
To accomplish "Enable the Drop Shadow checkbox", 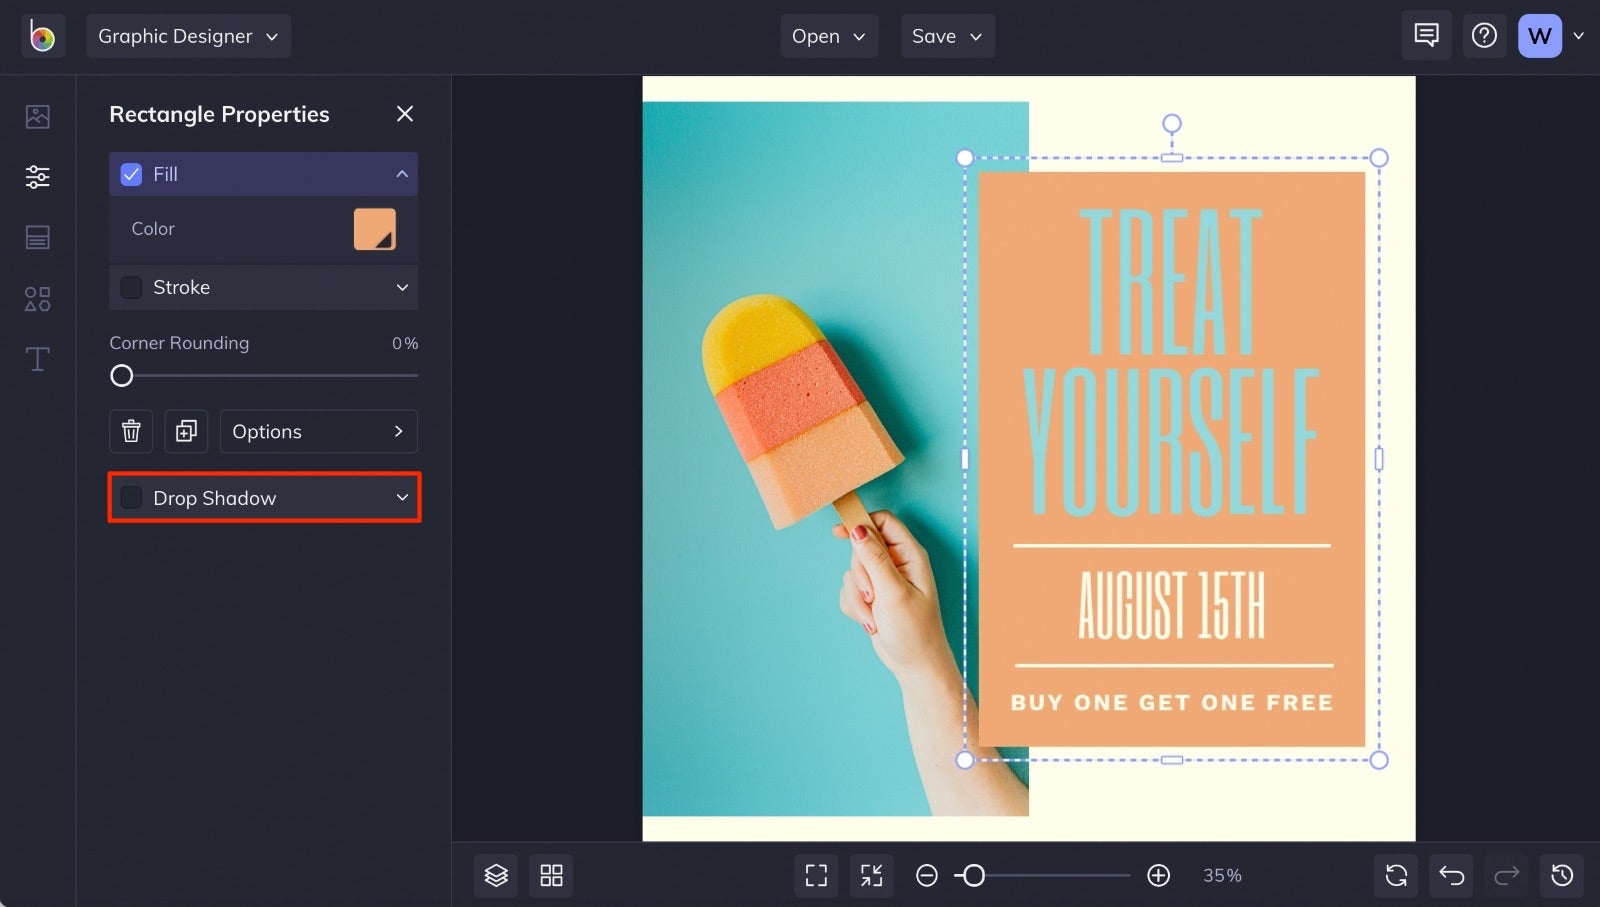I will coord(131,497).
